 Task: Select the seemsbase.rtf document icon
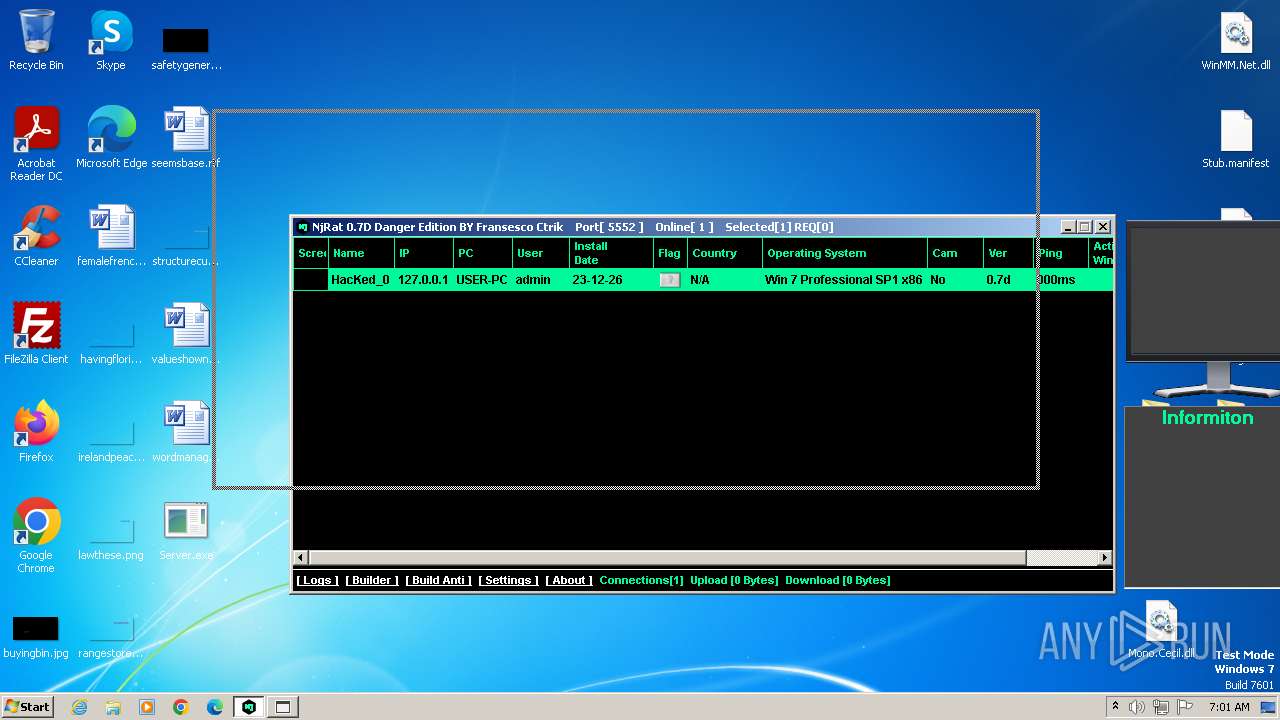click(x=186, y=138)
